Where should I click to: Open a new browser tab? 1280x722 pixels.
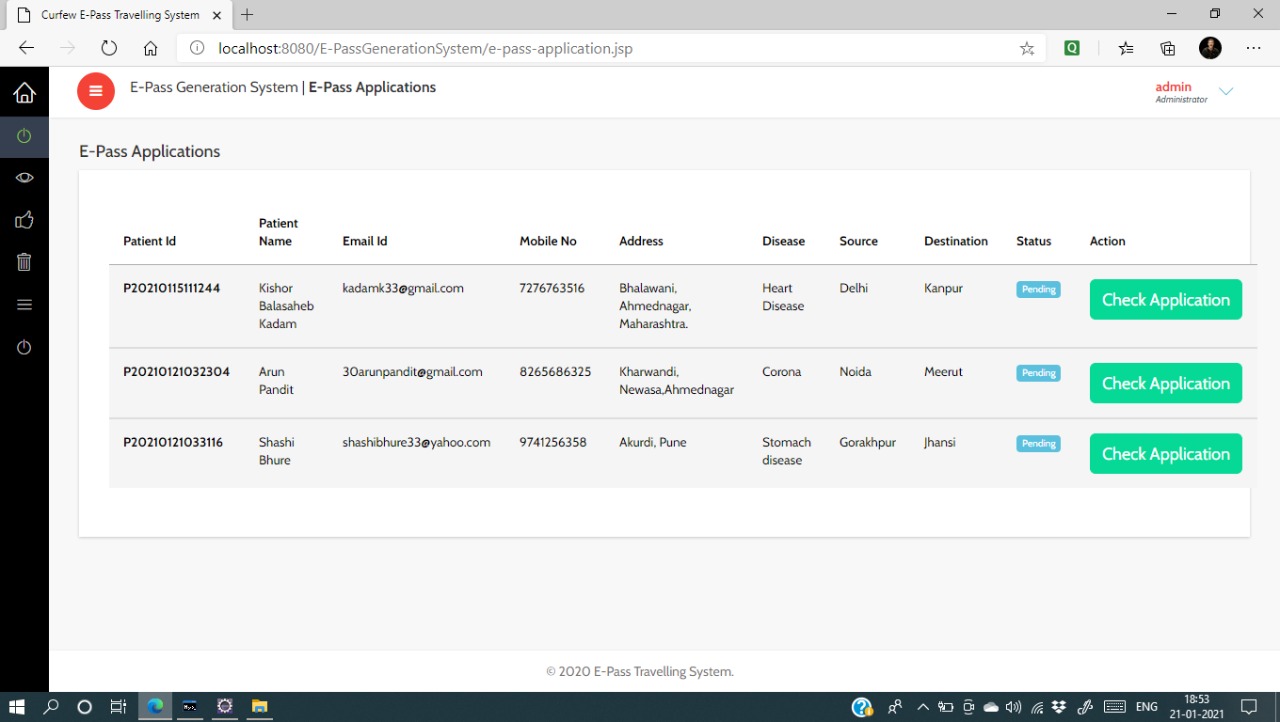coord(247,15)
